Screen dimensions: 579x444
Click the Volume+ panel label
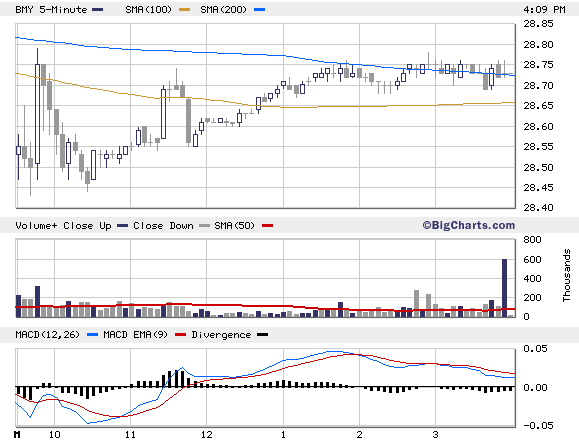coord(36,226)
